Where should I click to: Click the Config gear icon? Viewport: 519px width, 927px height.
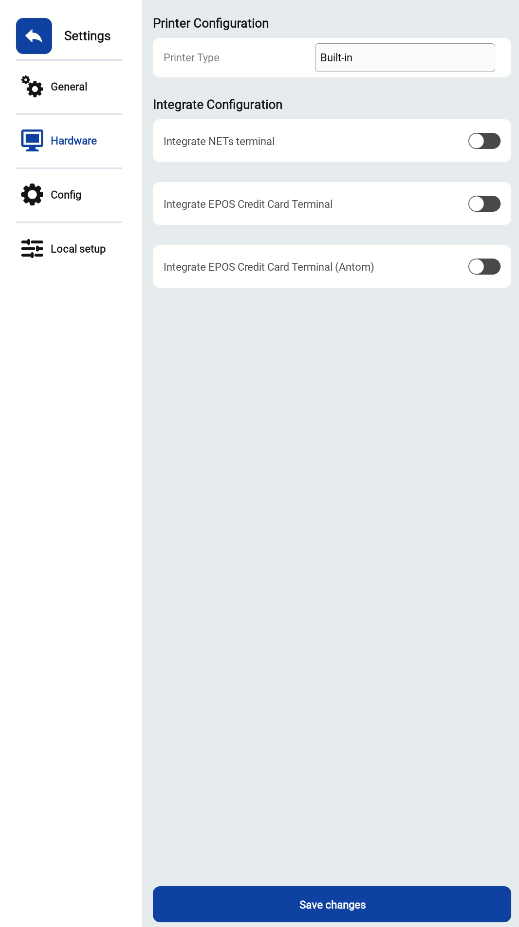(x=32, y=195)
